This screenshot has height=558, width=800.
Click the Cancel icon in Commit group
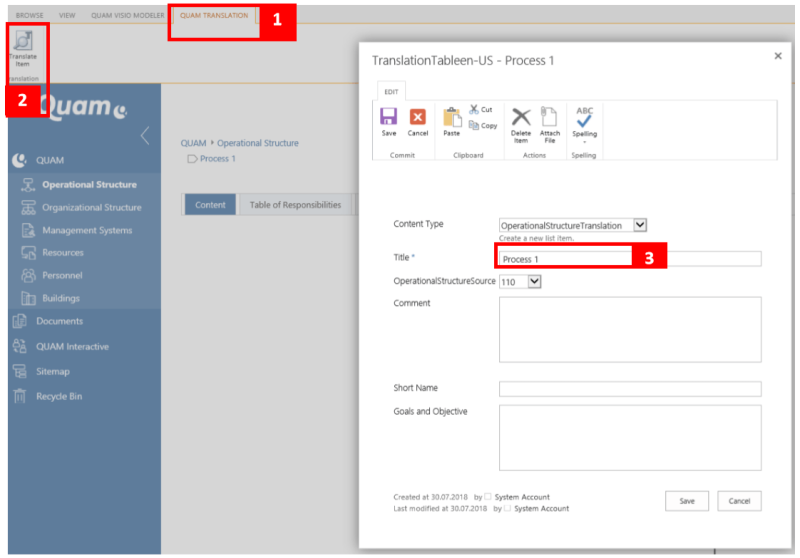418,119
